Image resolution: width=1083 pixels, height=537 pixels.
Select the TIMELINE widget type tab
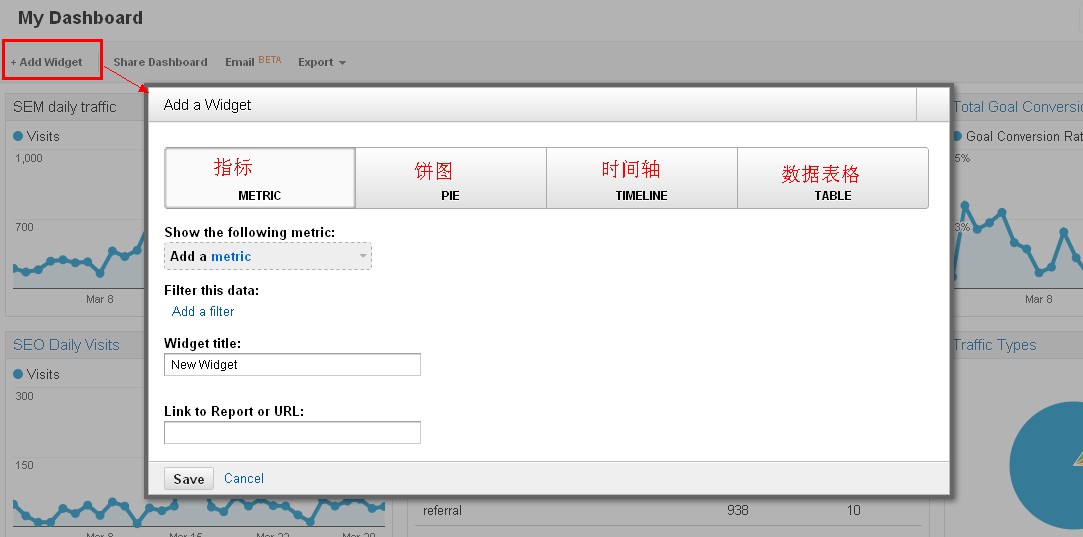[x=642, y=178]
